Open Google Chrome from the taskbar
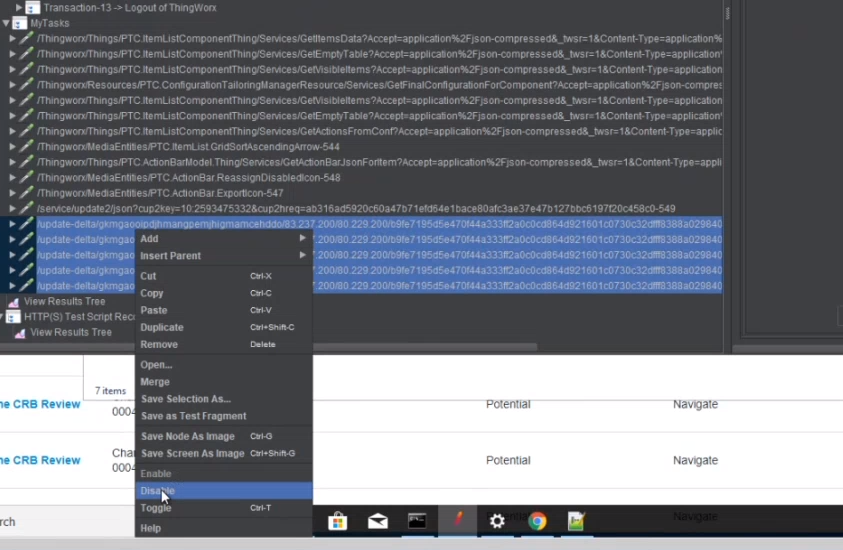Viewport: 843px width, 550px height. [x=537, y=521]
